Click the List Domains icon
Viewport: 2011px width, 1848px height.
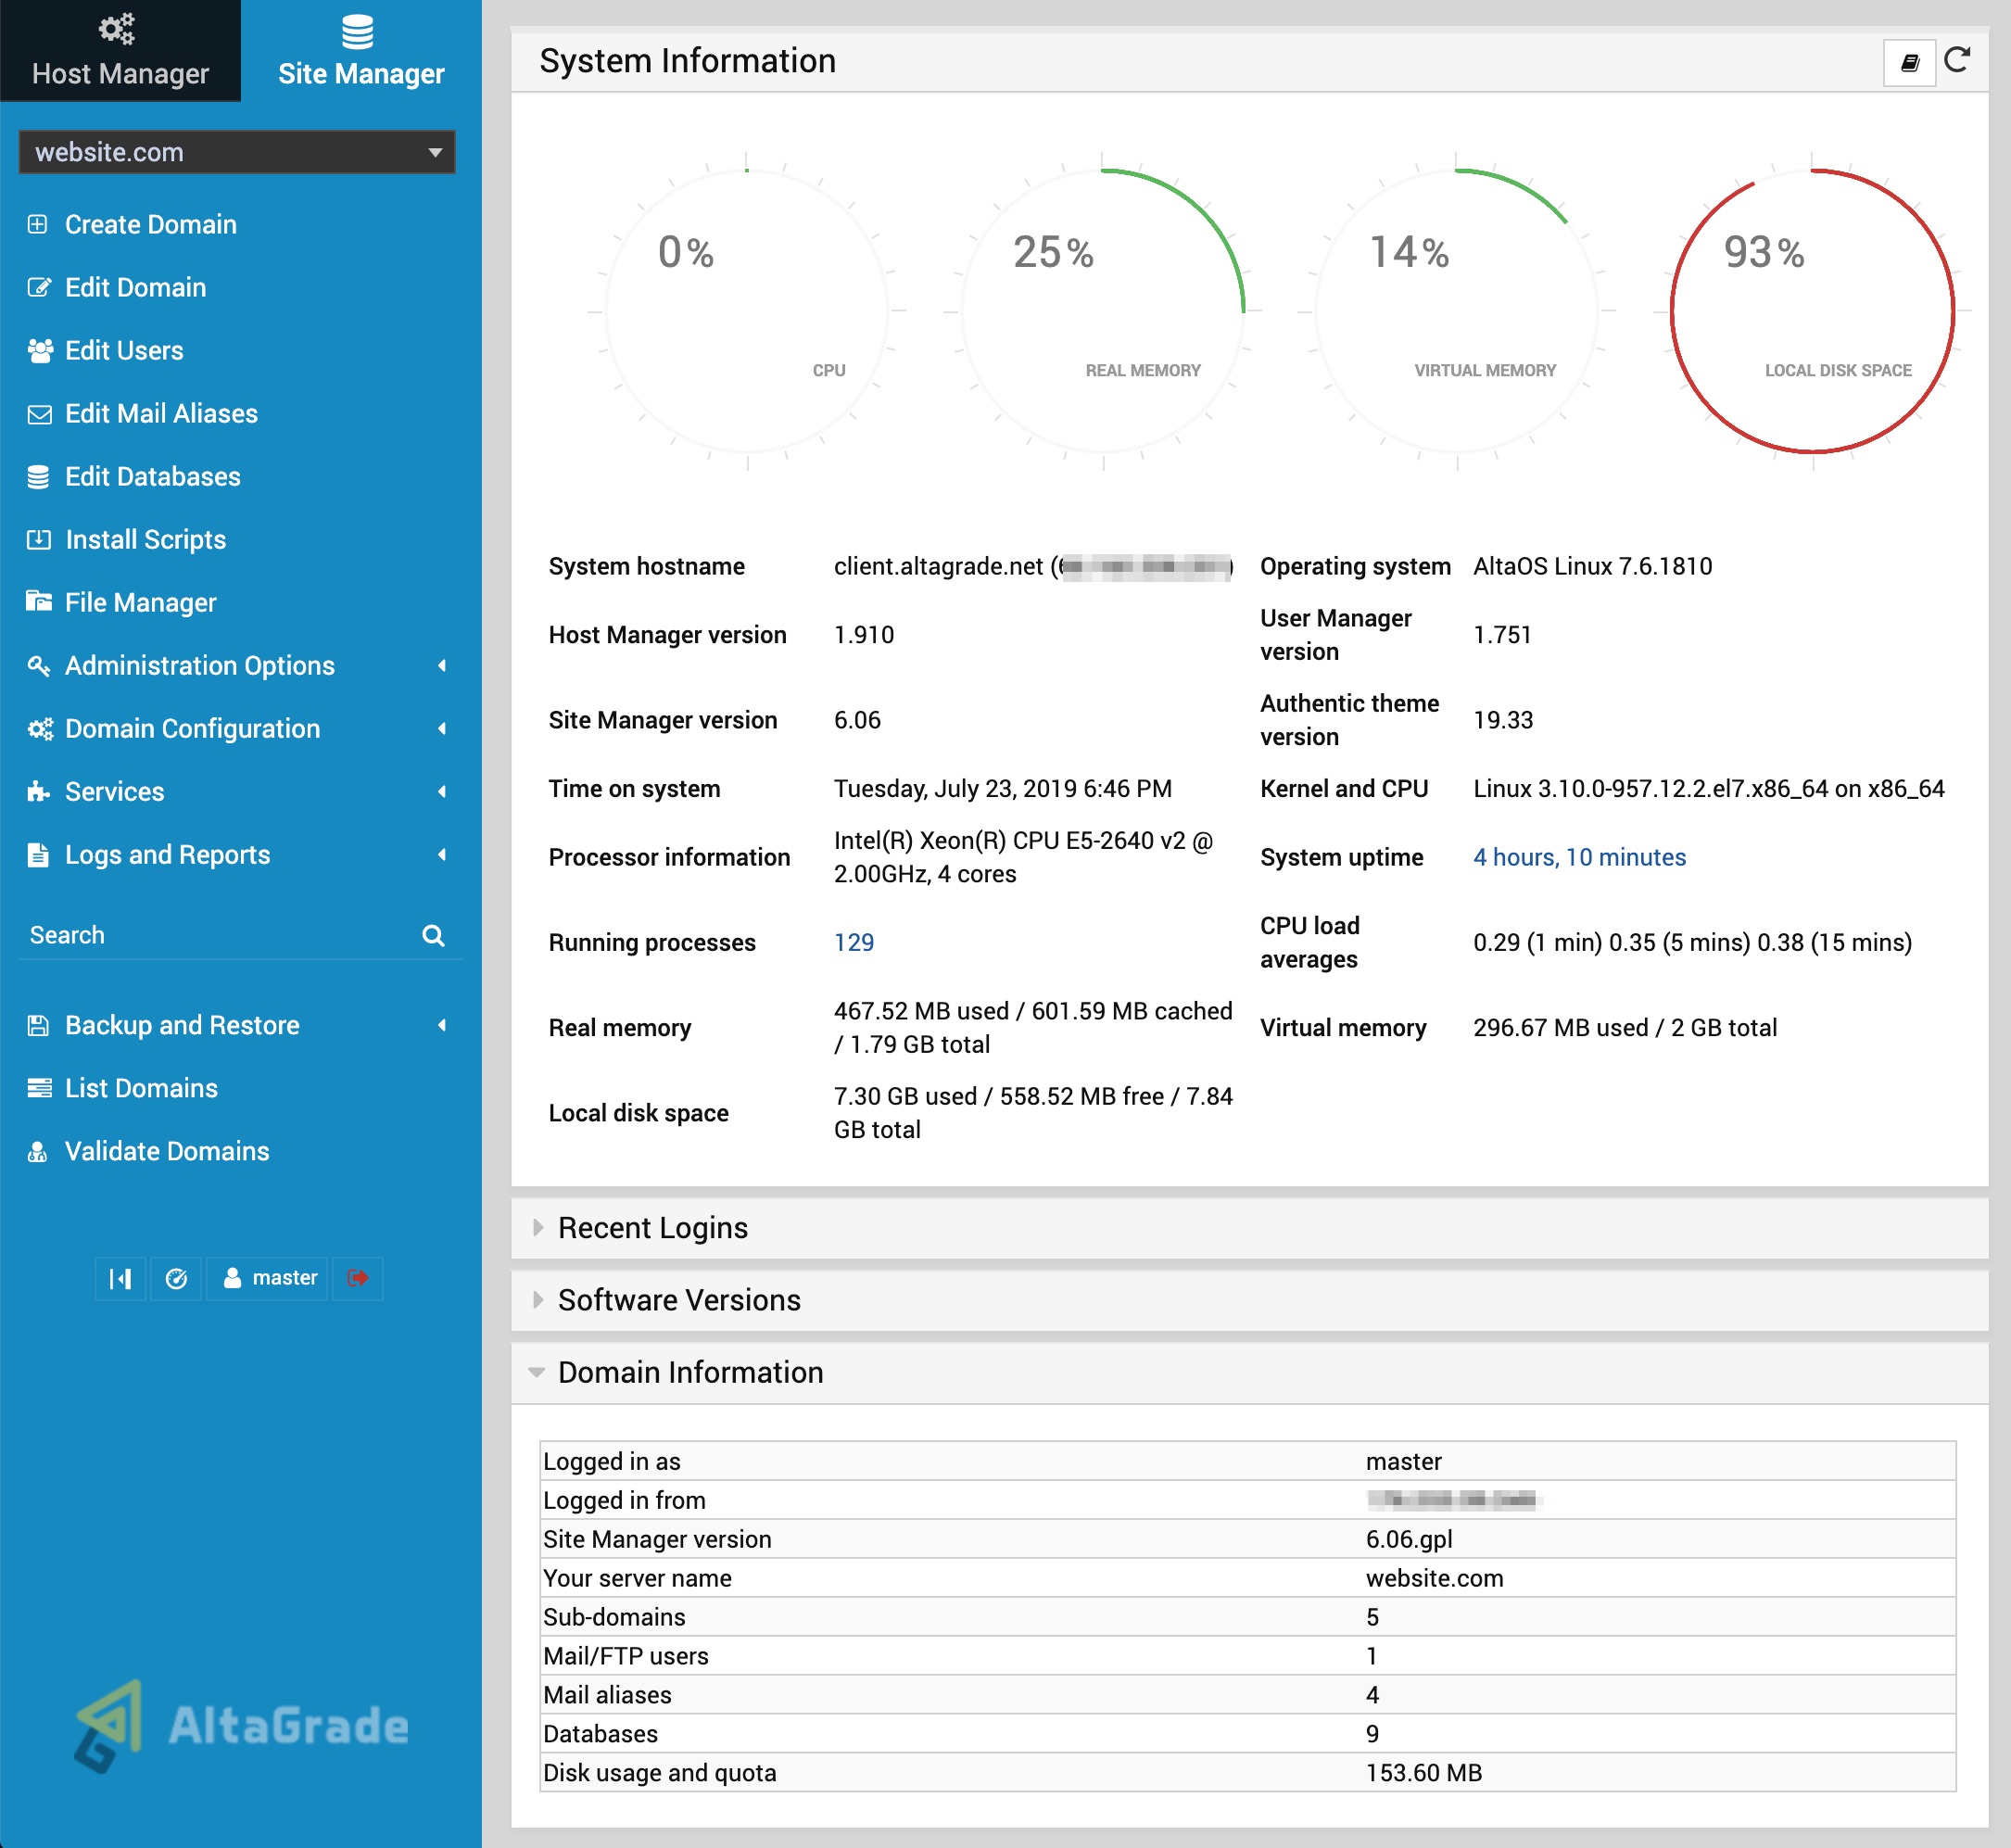[x=39, y=1088]
